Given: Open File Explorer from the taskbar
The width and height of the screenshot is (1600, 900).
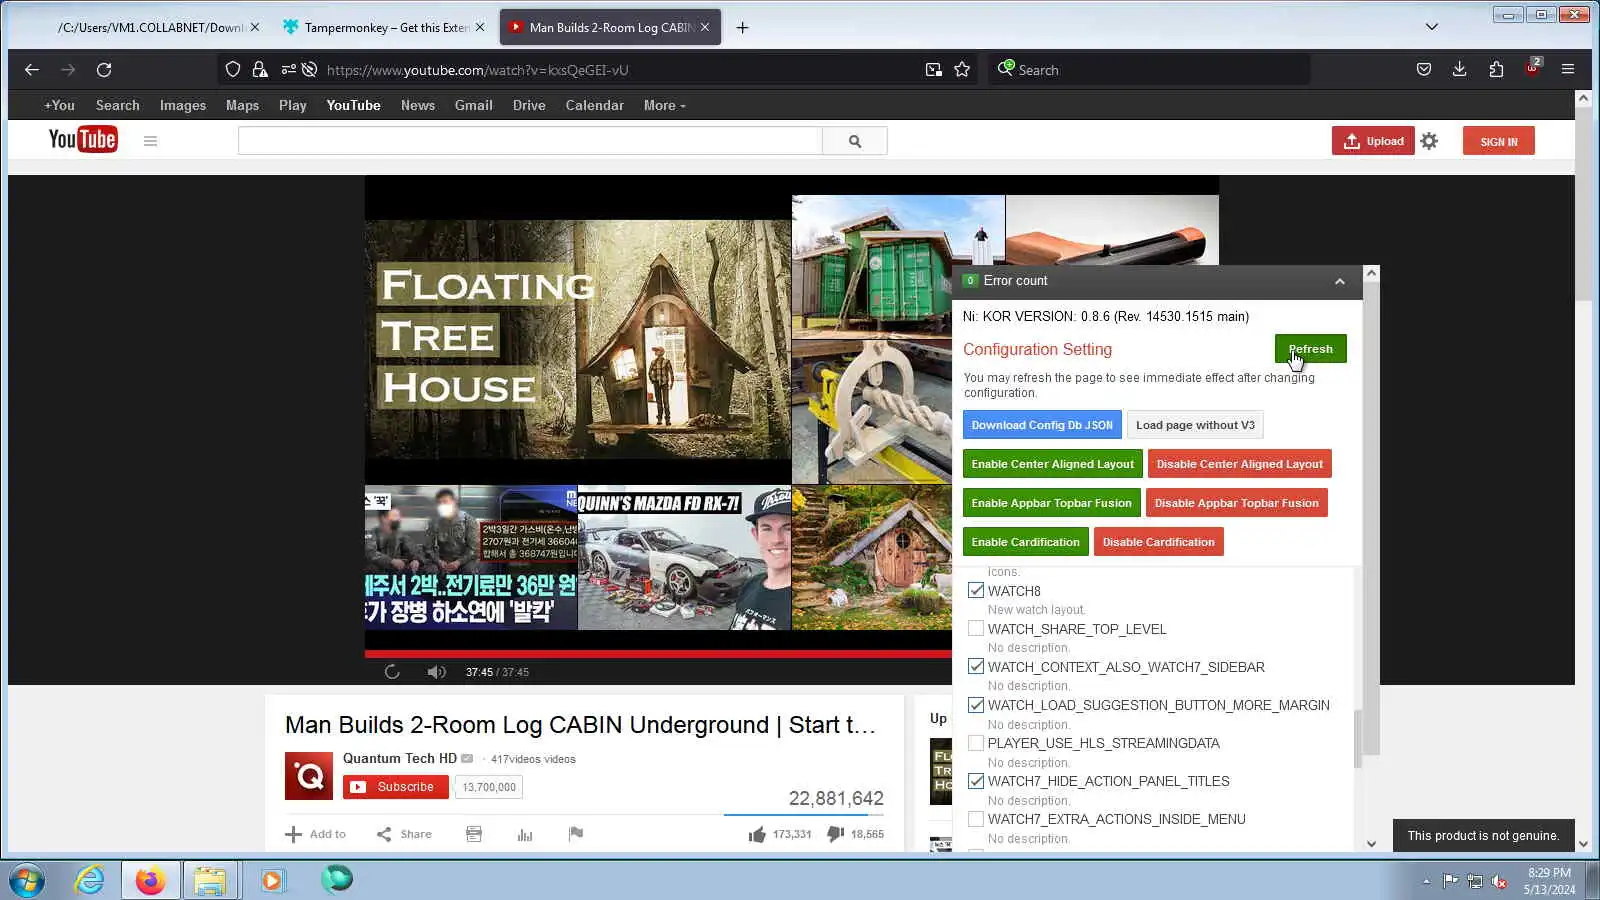Looking at the screenshot, I should (210, 880).
